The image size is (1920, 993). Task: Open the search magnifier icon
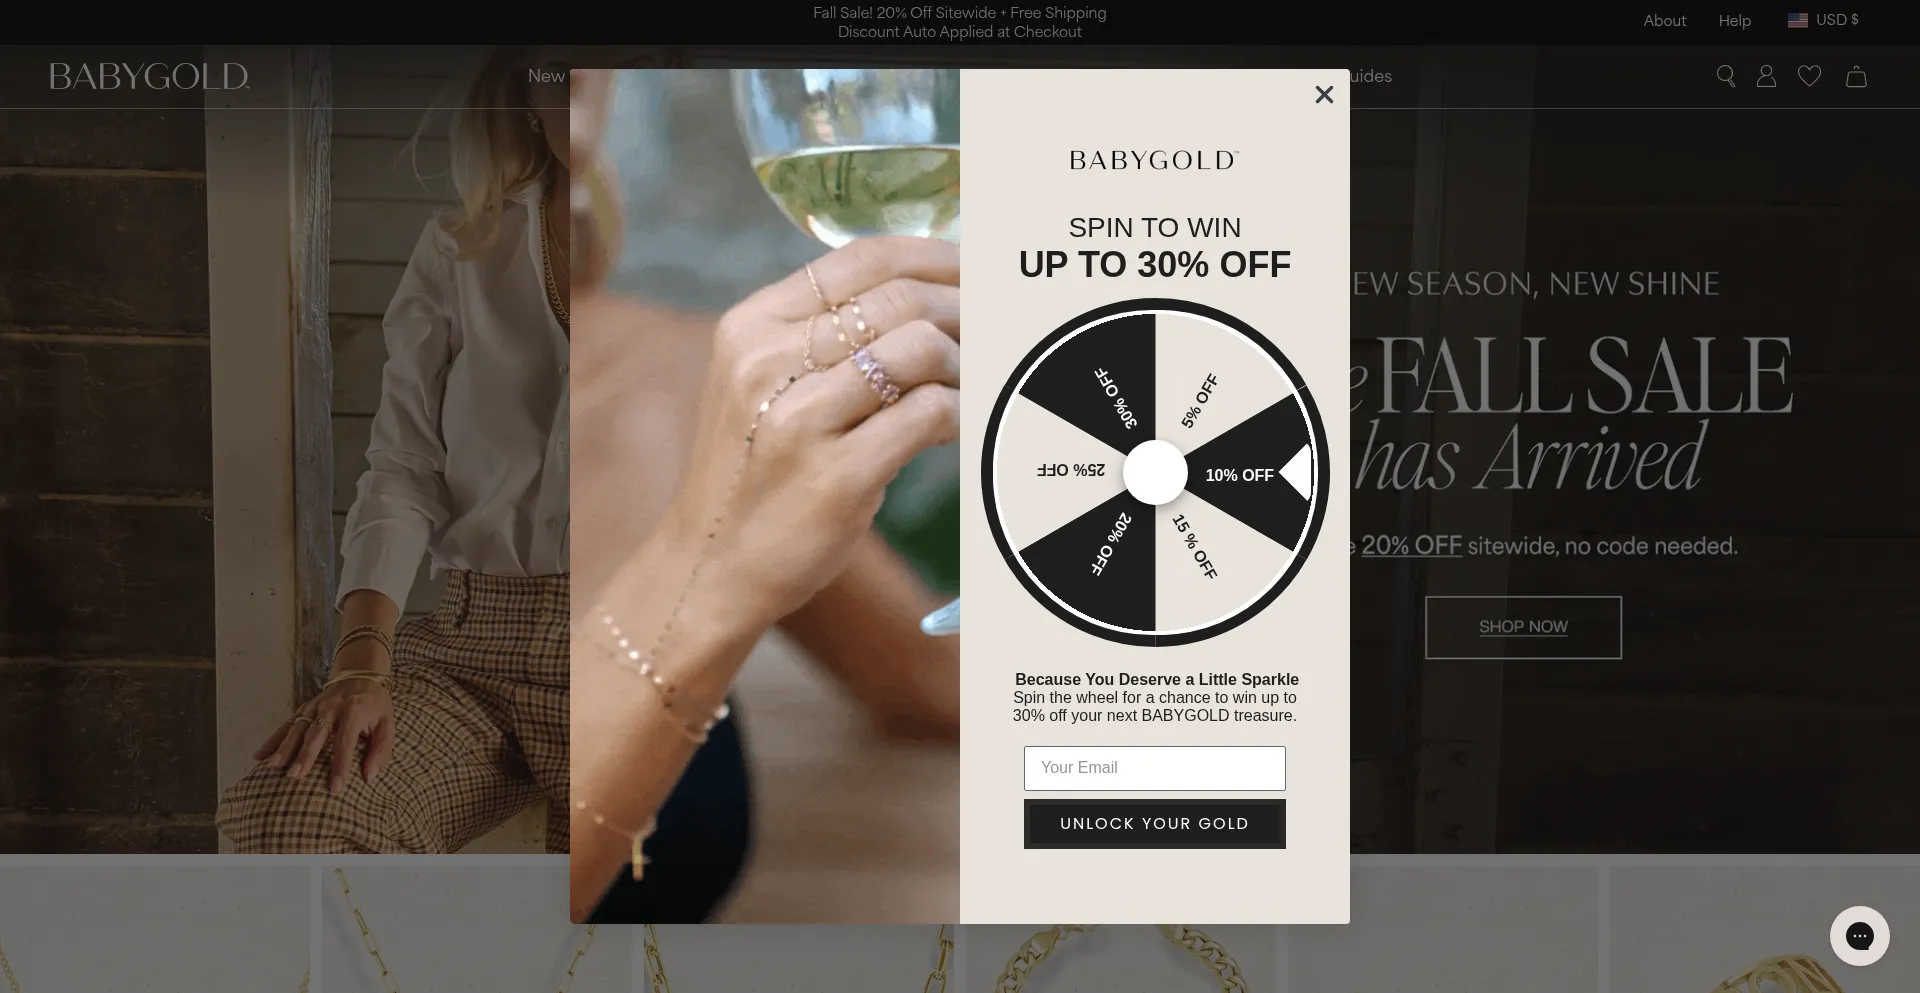coord(1726,76)
